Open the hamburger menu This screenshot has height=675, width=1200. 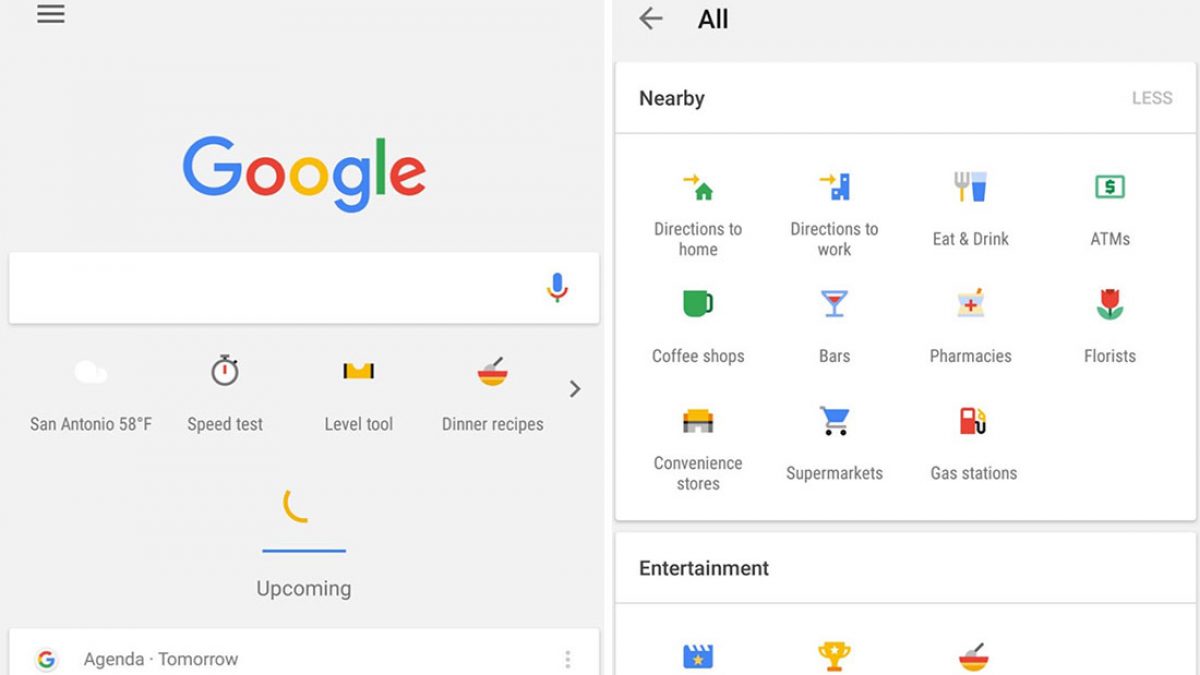(51, 14)
